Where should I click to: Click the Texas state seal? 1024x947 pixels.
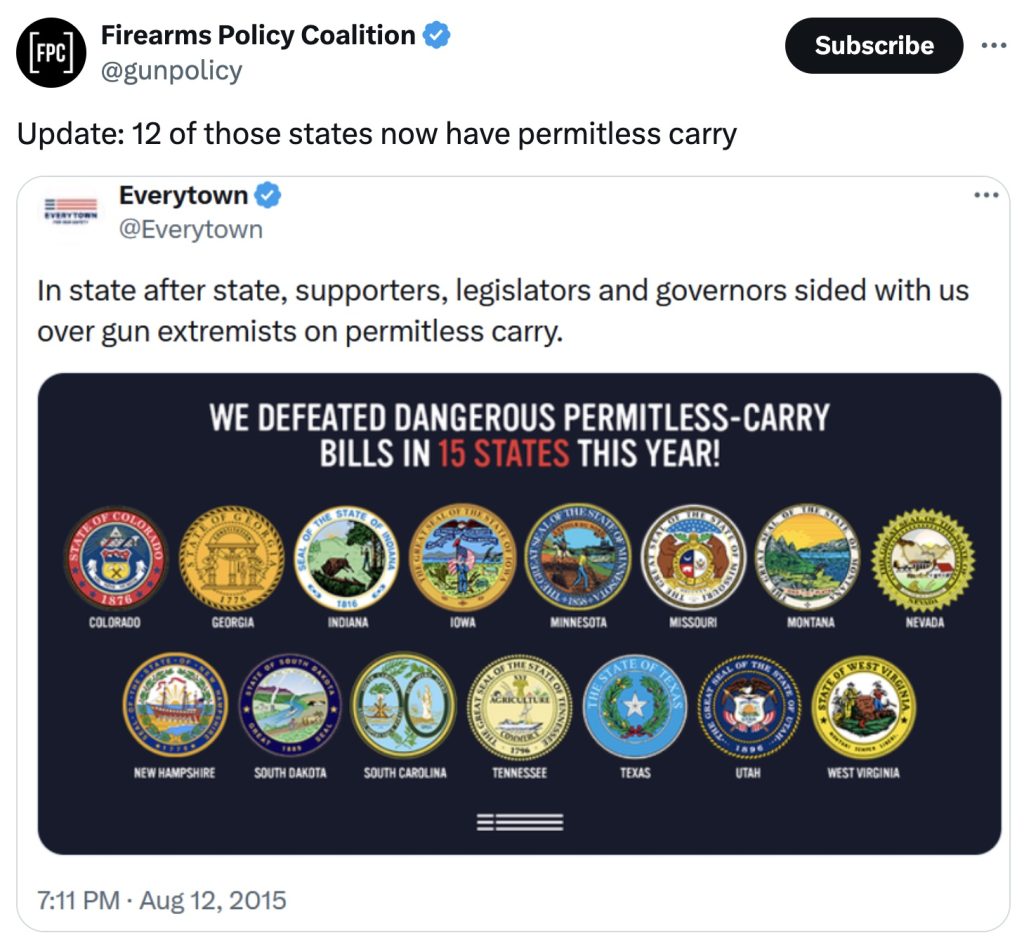pyautogui.click(x=634, y=706)
